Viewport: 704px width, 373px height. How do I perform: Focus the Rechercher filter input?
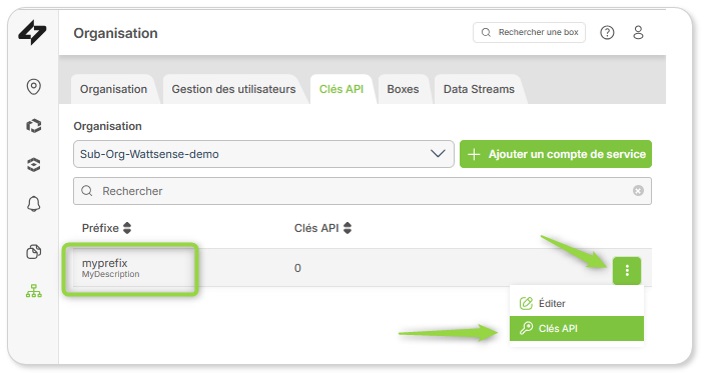click(x=362, y=191)
